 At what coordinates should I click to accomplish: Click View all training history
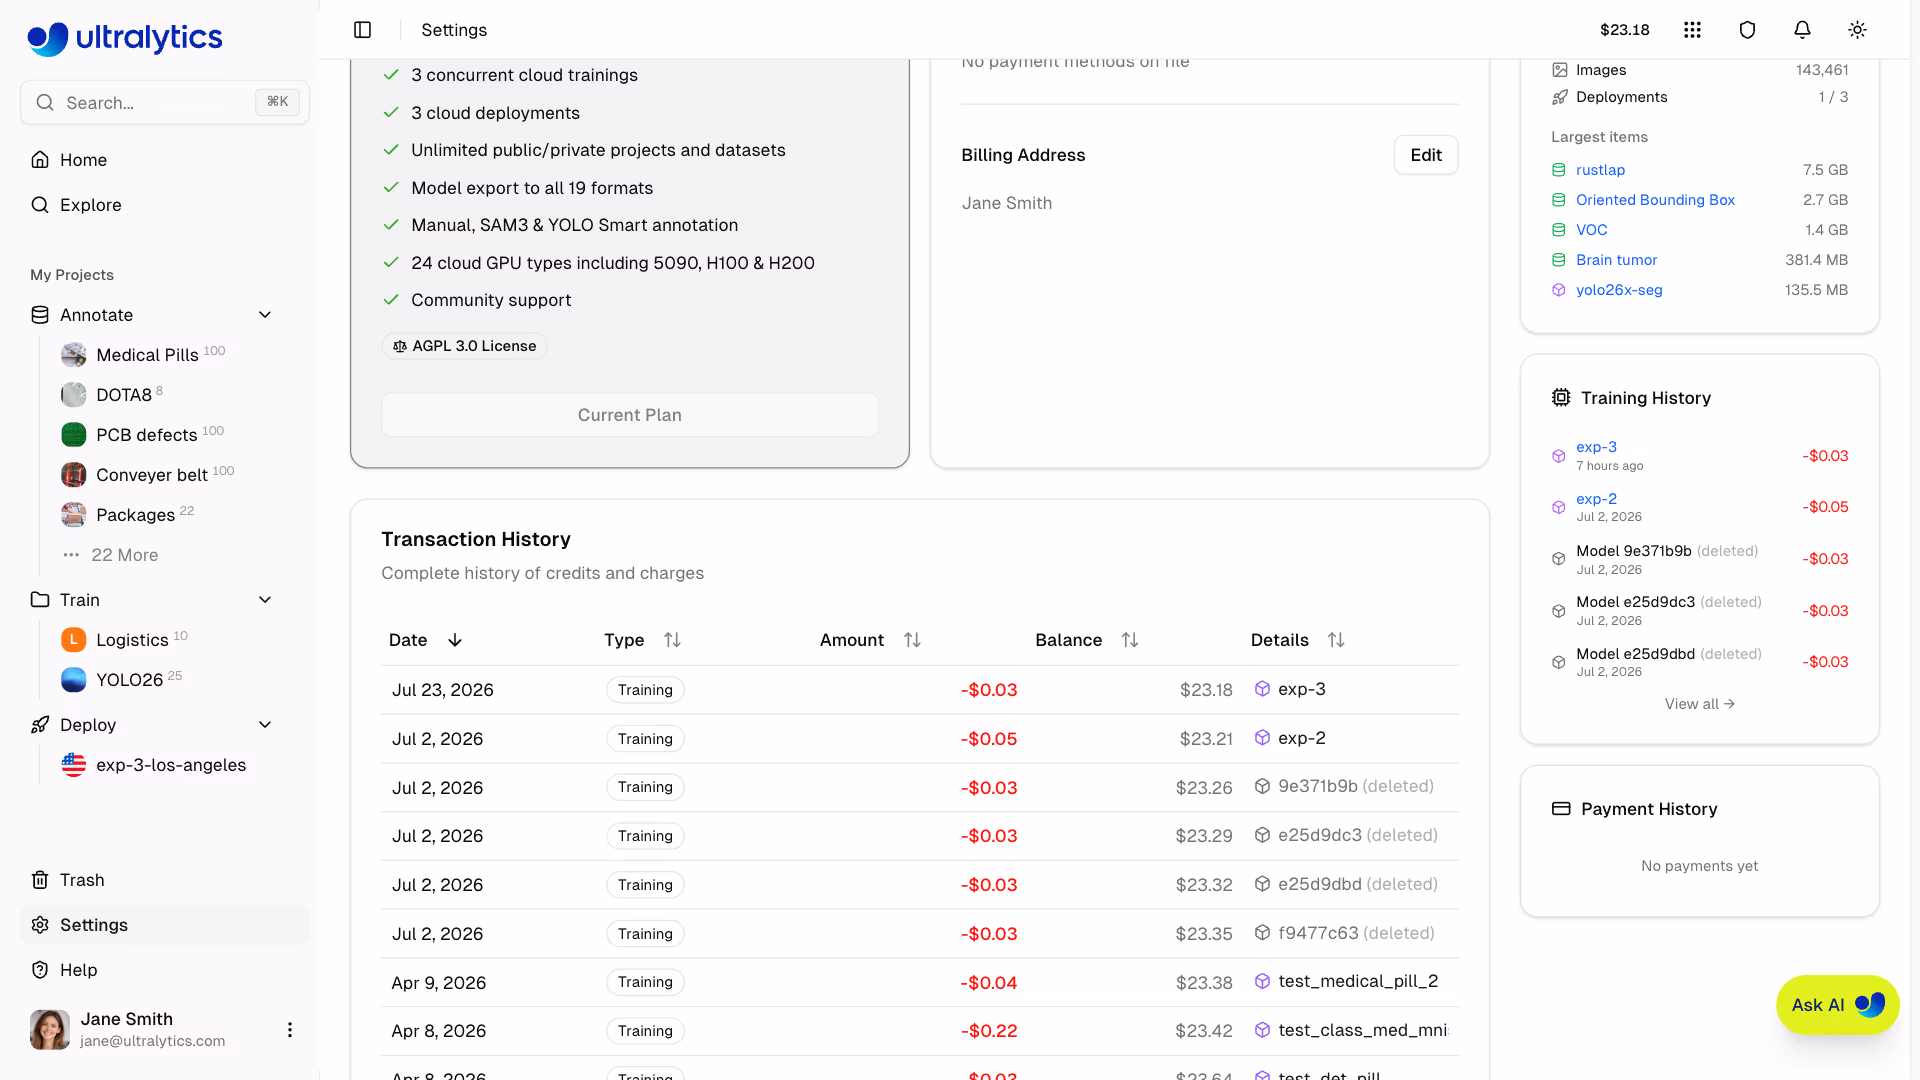tap(1699, 704)
